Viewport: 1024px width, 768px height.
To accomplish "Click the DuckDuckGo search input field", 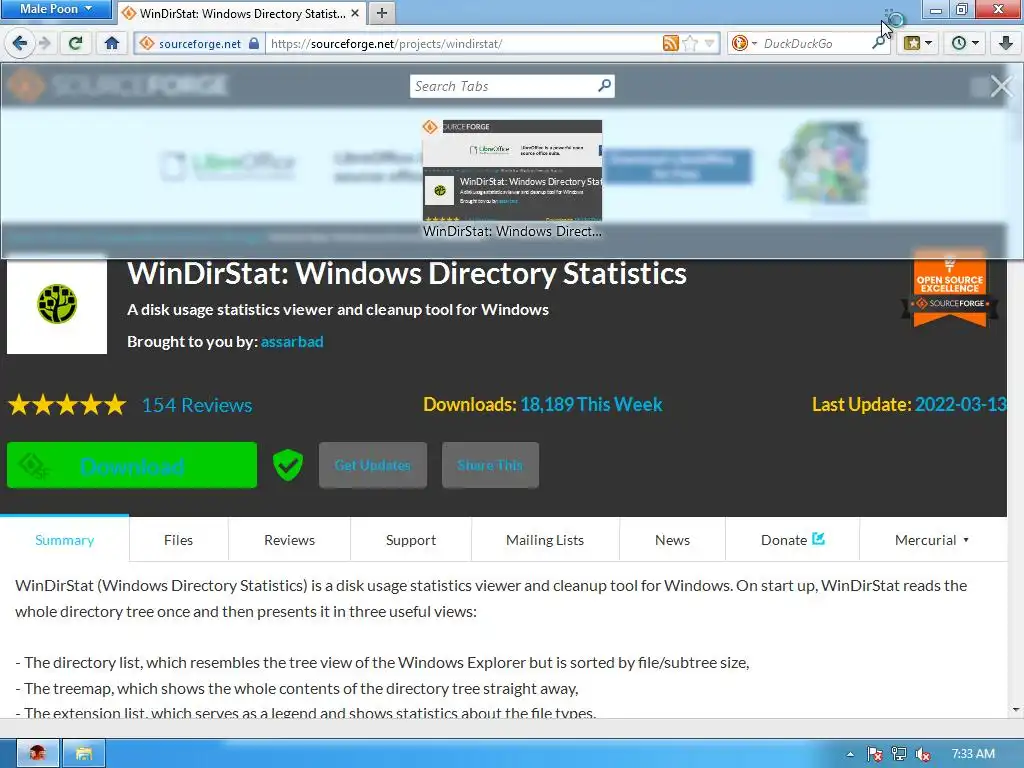I will [815, 44].
